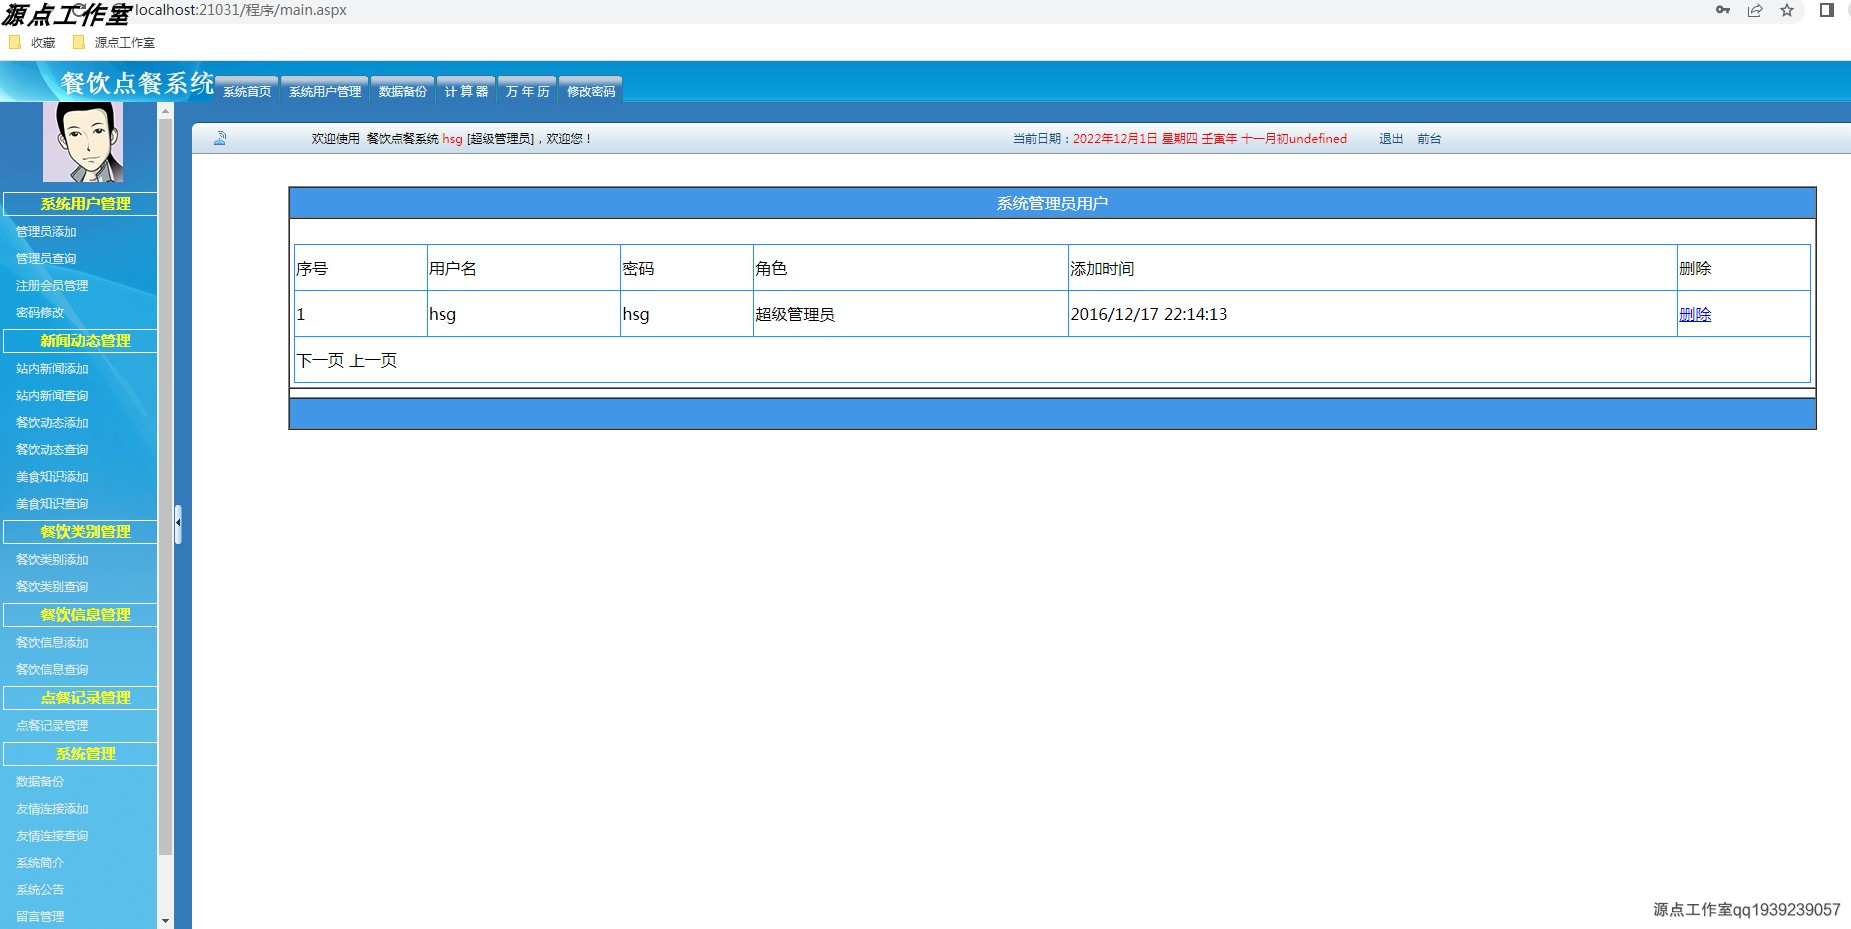1851x929 pixels.
Task: Click the share icon in the browser toolbar
Action: (x=1755, y=11)
